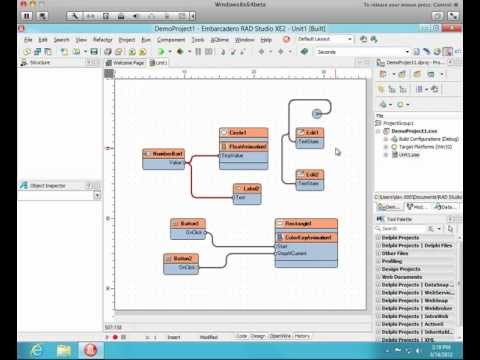Switch to the History tab

coord(302,336)
